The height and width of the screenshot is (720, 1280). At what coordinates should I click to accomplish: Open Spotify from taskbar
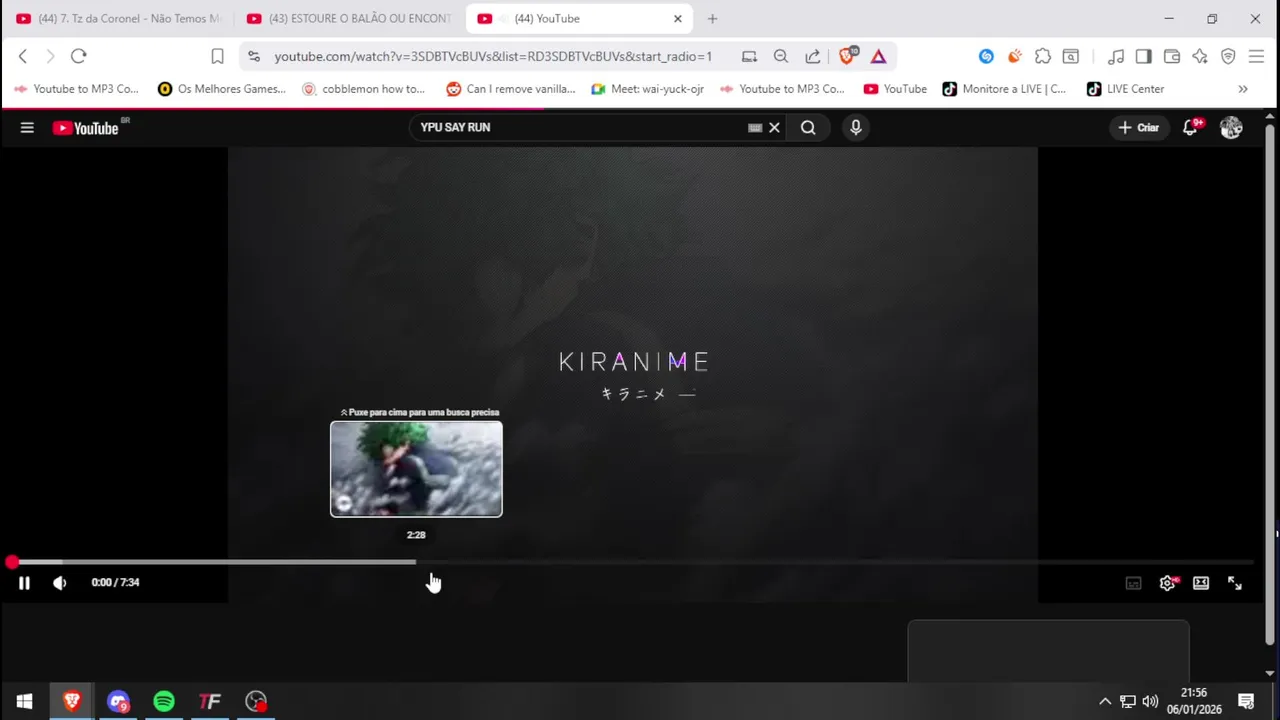click(164, 701)
